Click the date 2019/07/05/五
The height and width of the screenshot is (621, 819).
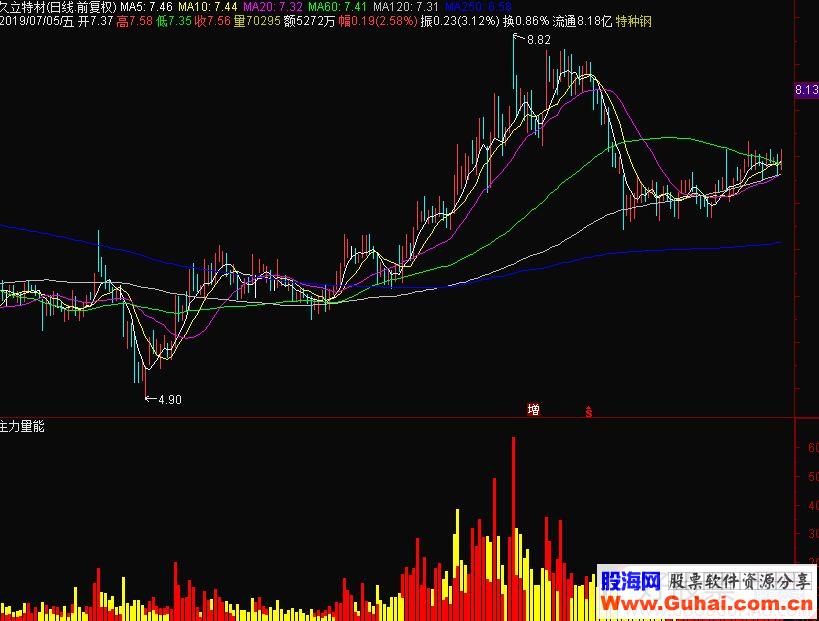[x=37, y=21]
